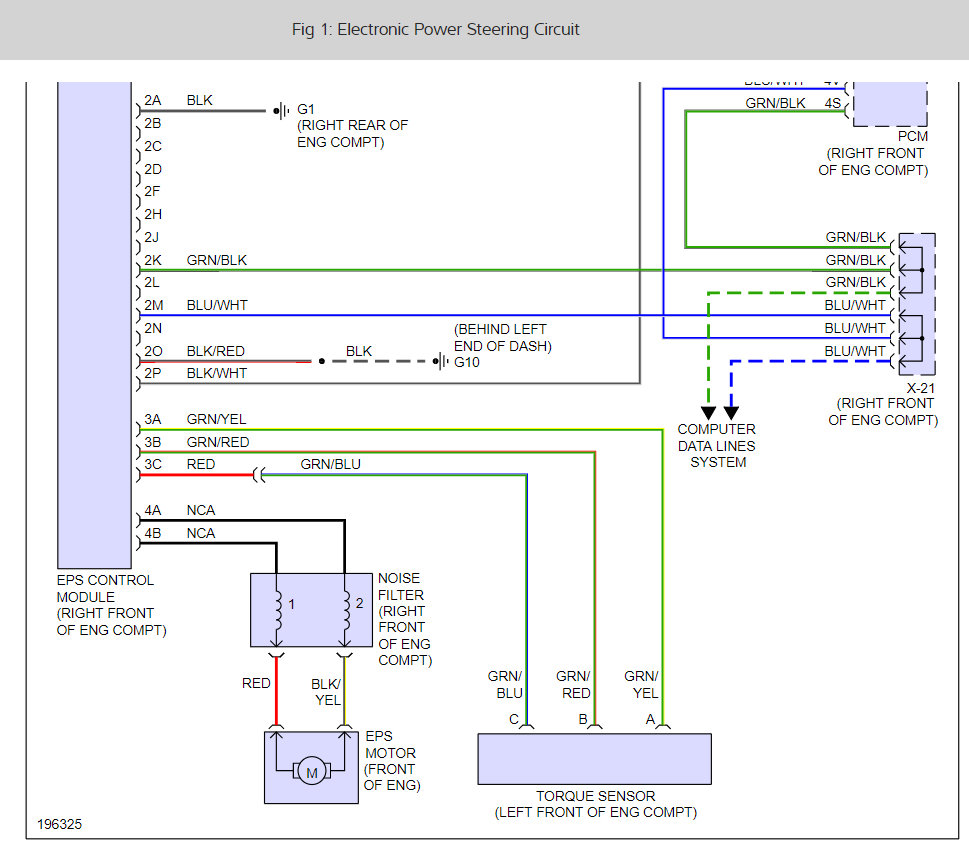Click the diagram number 196325
Image resolution: width=969 pixels, height=853 pixels.
point(59,824)
